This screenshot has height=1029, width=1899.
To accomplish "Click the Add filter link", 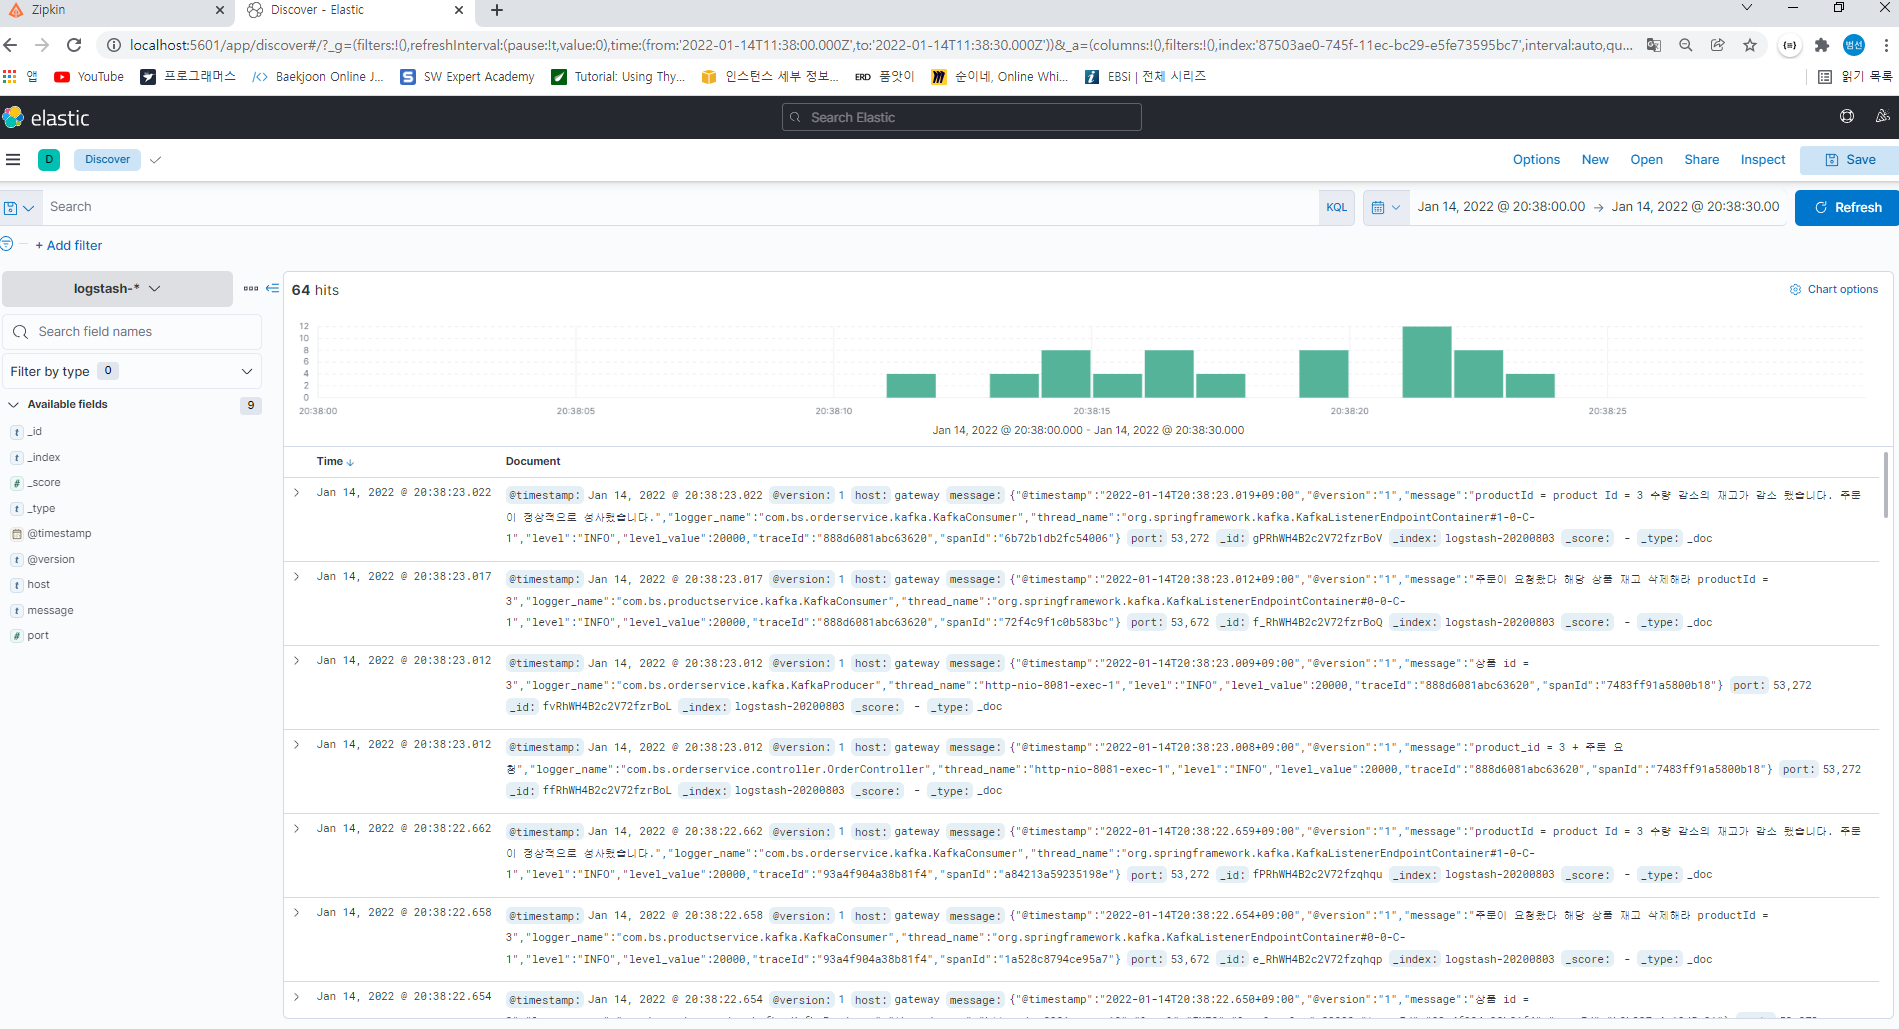I will tap(69, 245).
